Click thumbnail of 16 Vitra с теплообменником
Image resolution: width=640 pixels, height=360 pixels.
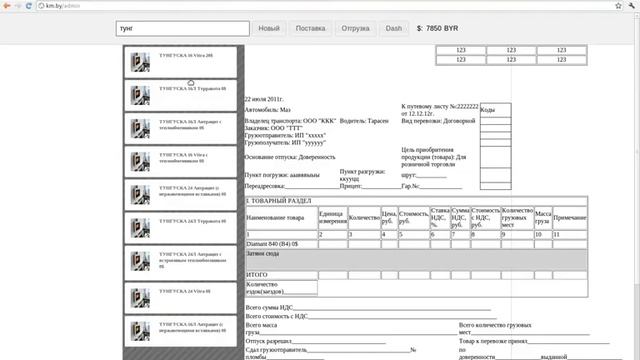point(140,162)
